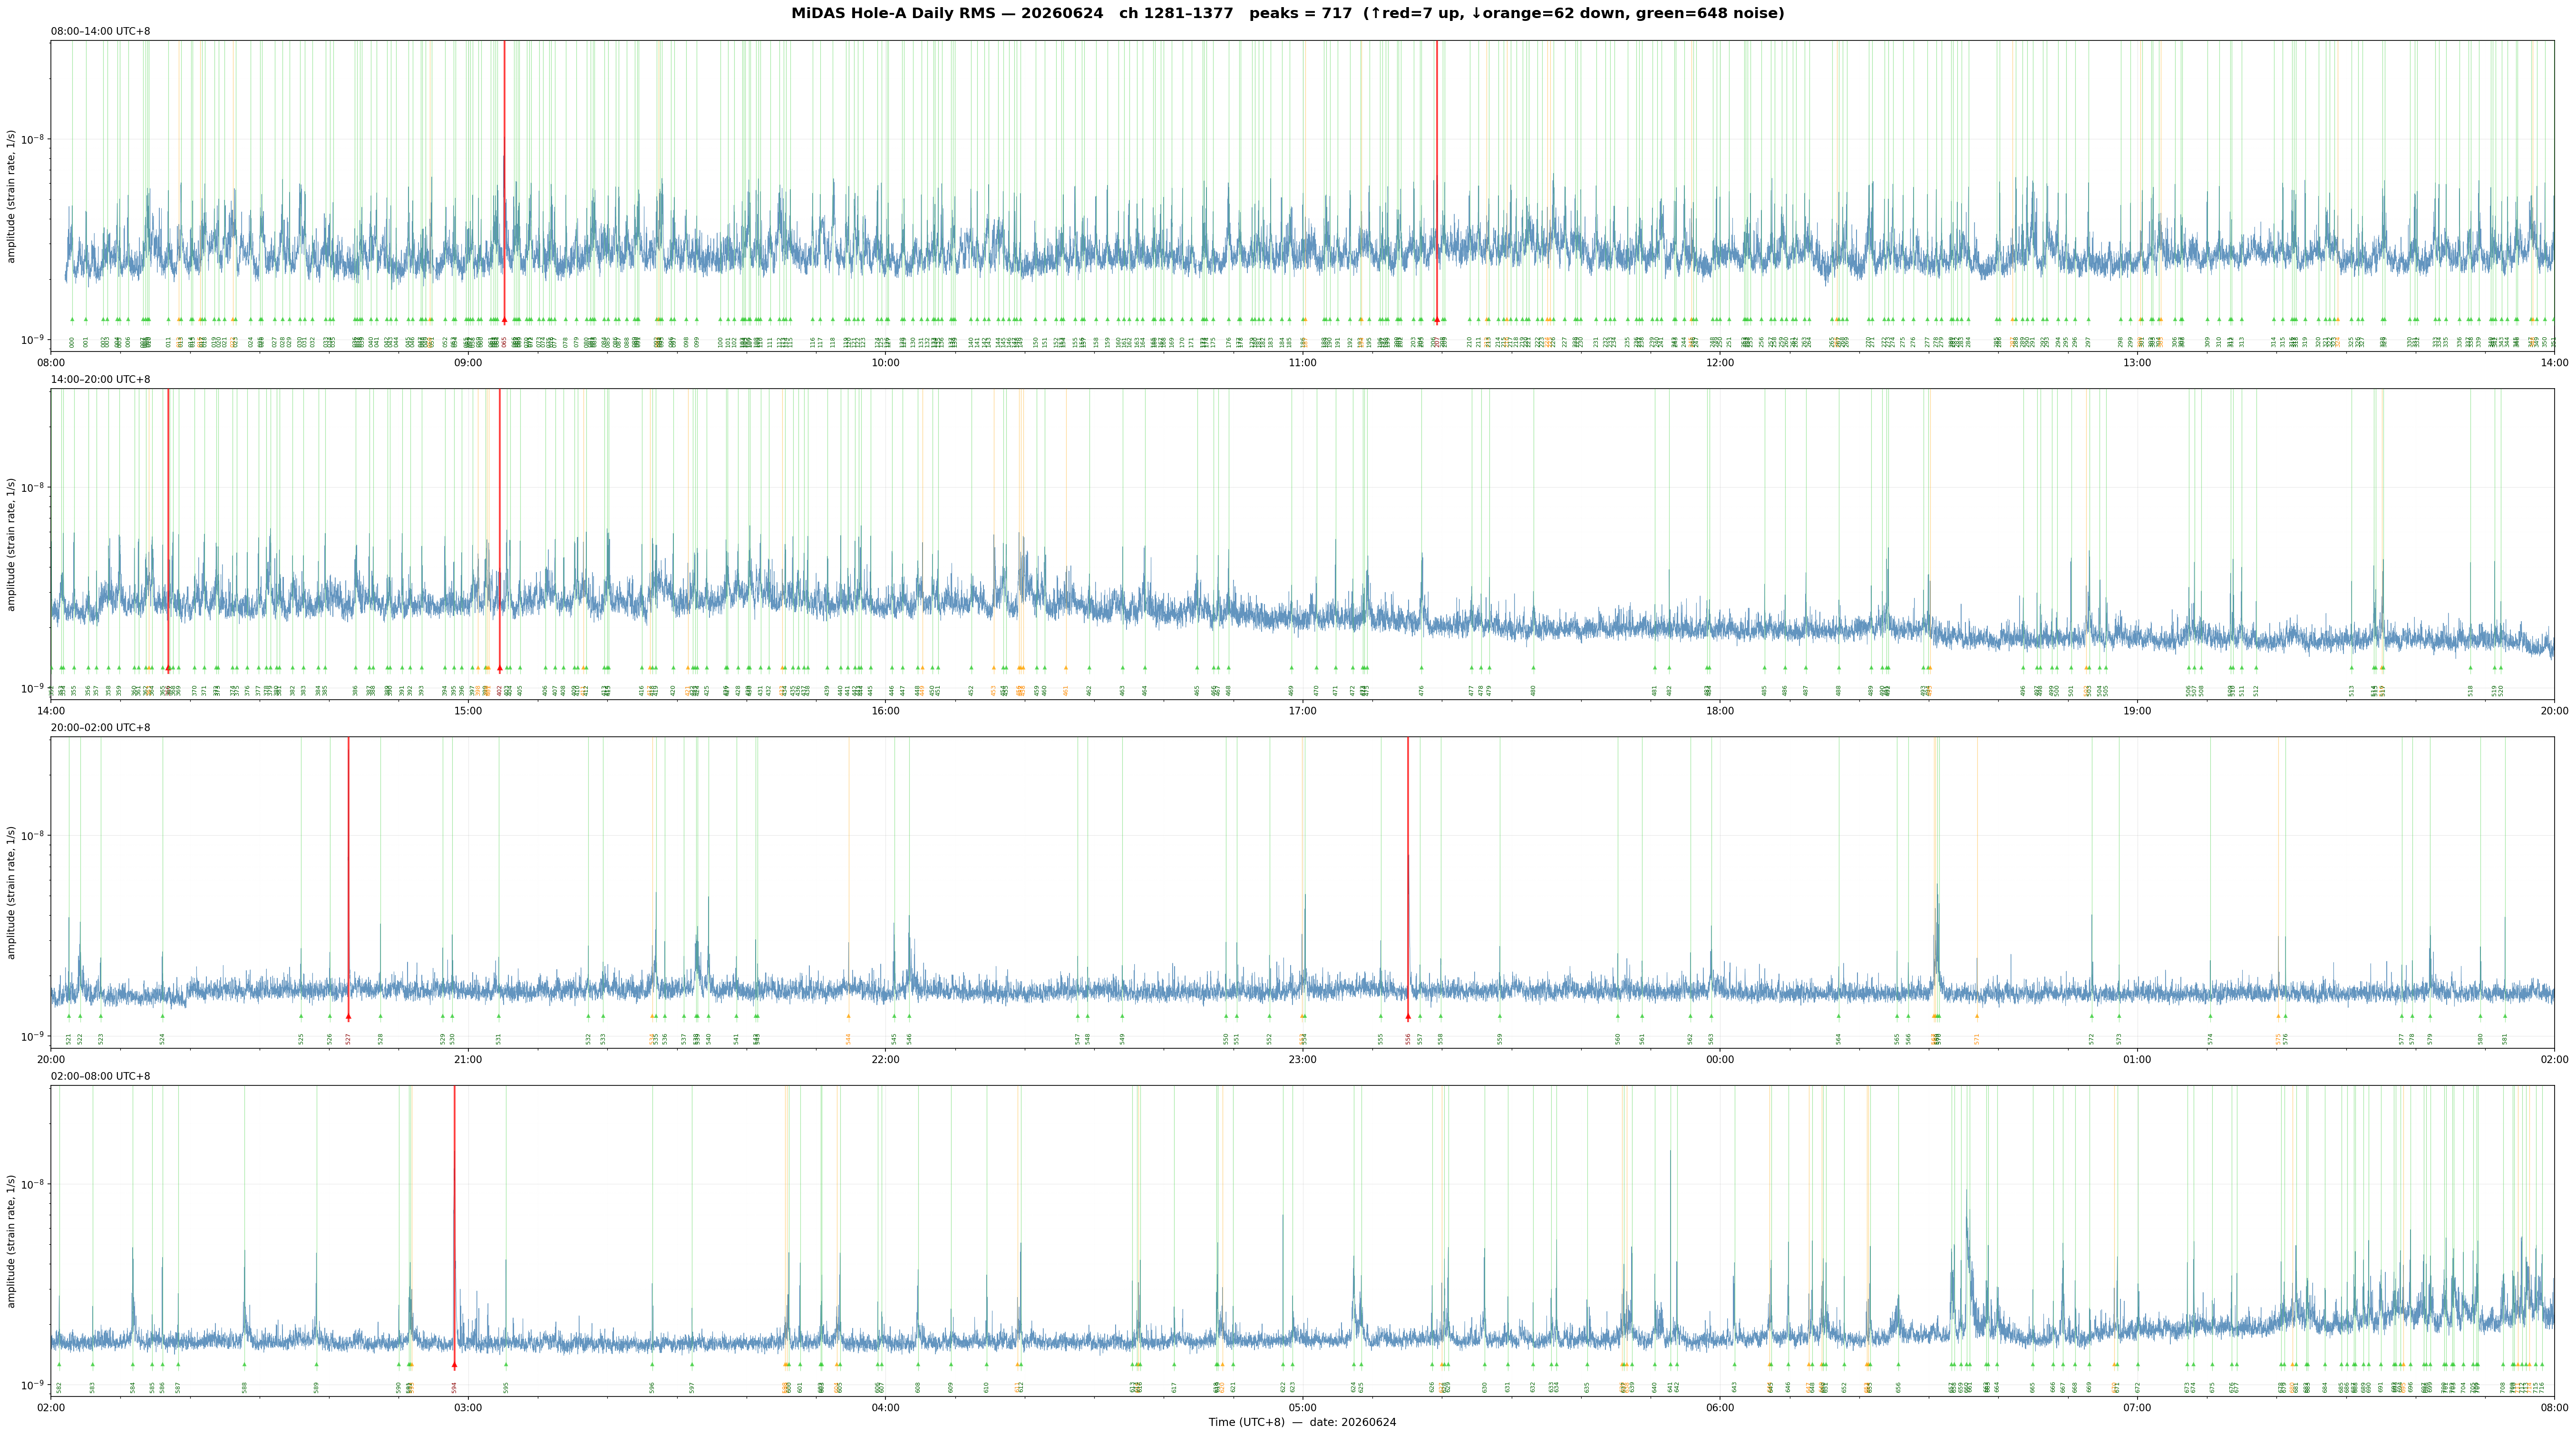Click green noise peak label 596

(652, 1387)
